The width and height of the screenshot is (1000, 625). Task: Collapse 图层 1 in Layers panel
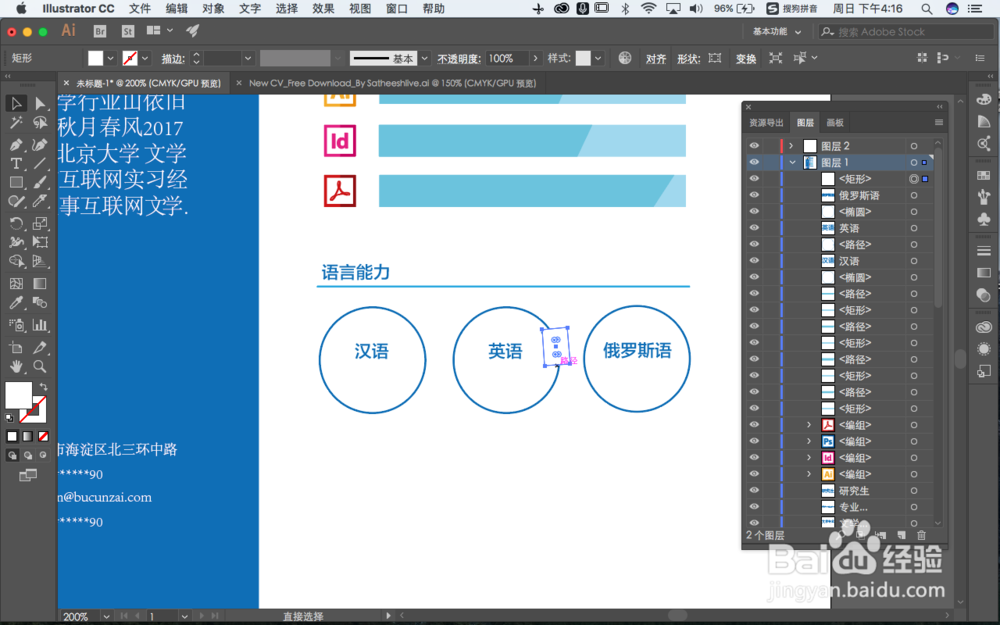tap(792, 163)
